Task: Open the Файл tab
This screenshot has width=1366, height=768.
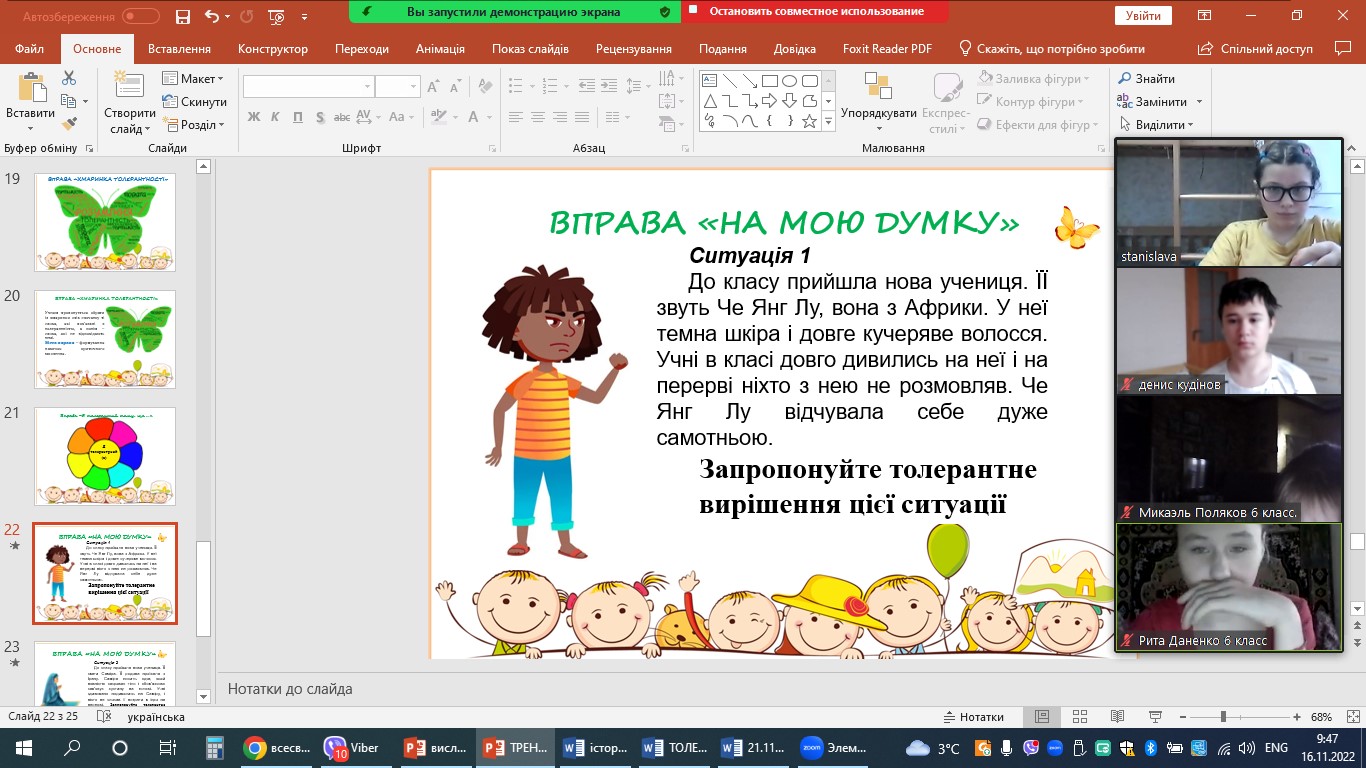Action: pyautogui.click(x=30, y=49)
